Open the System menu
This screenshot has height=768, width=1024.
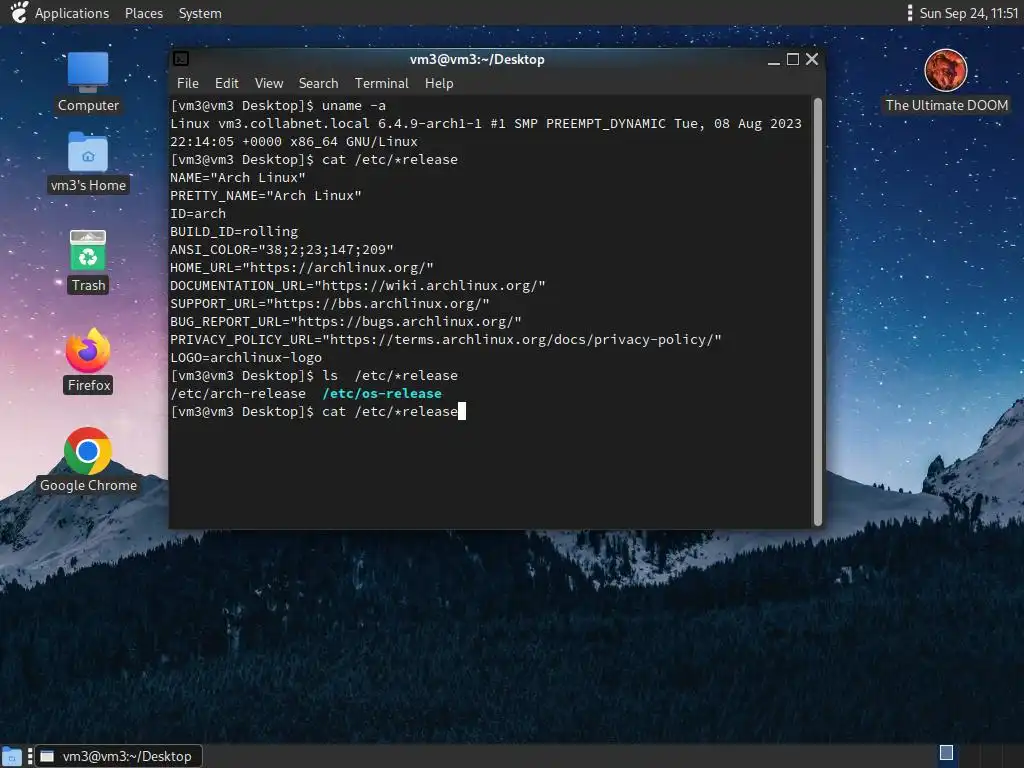[200, 13]
